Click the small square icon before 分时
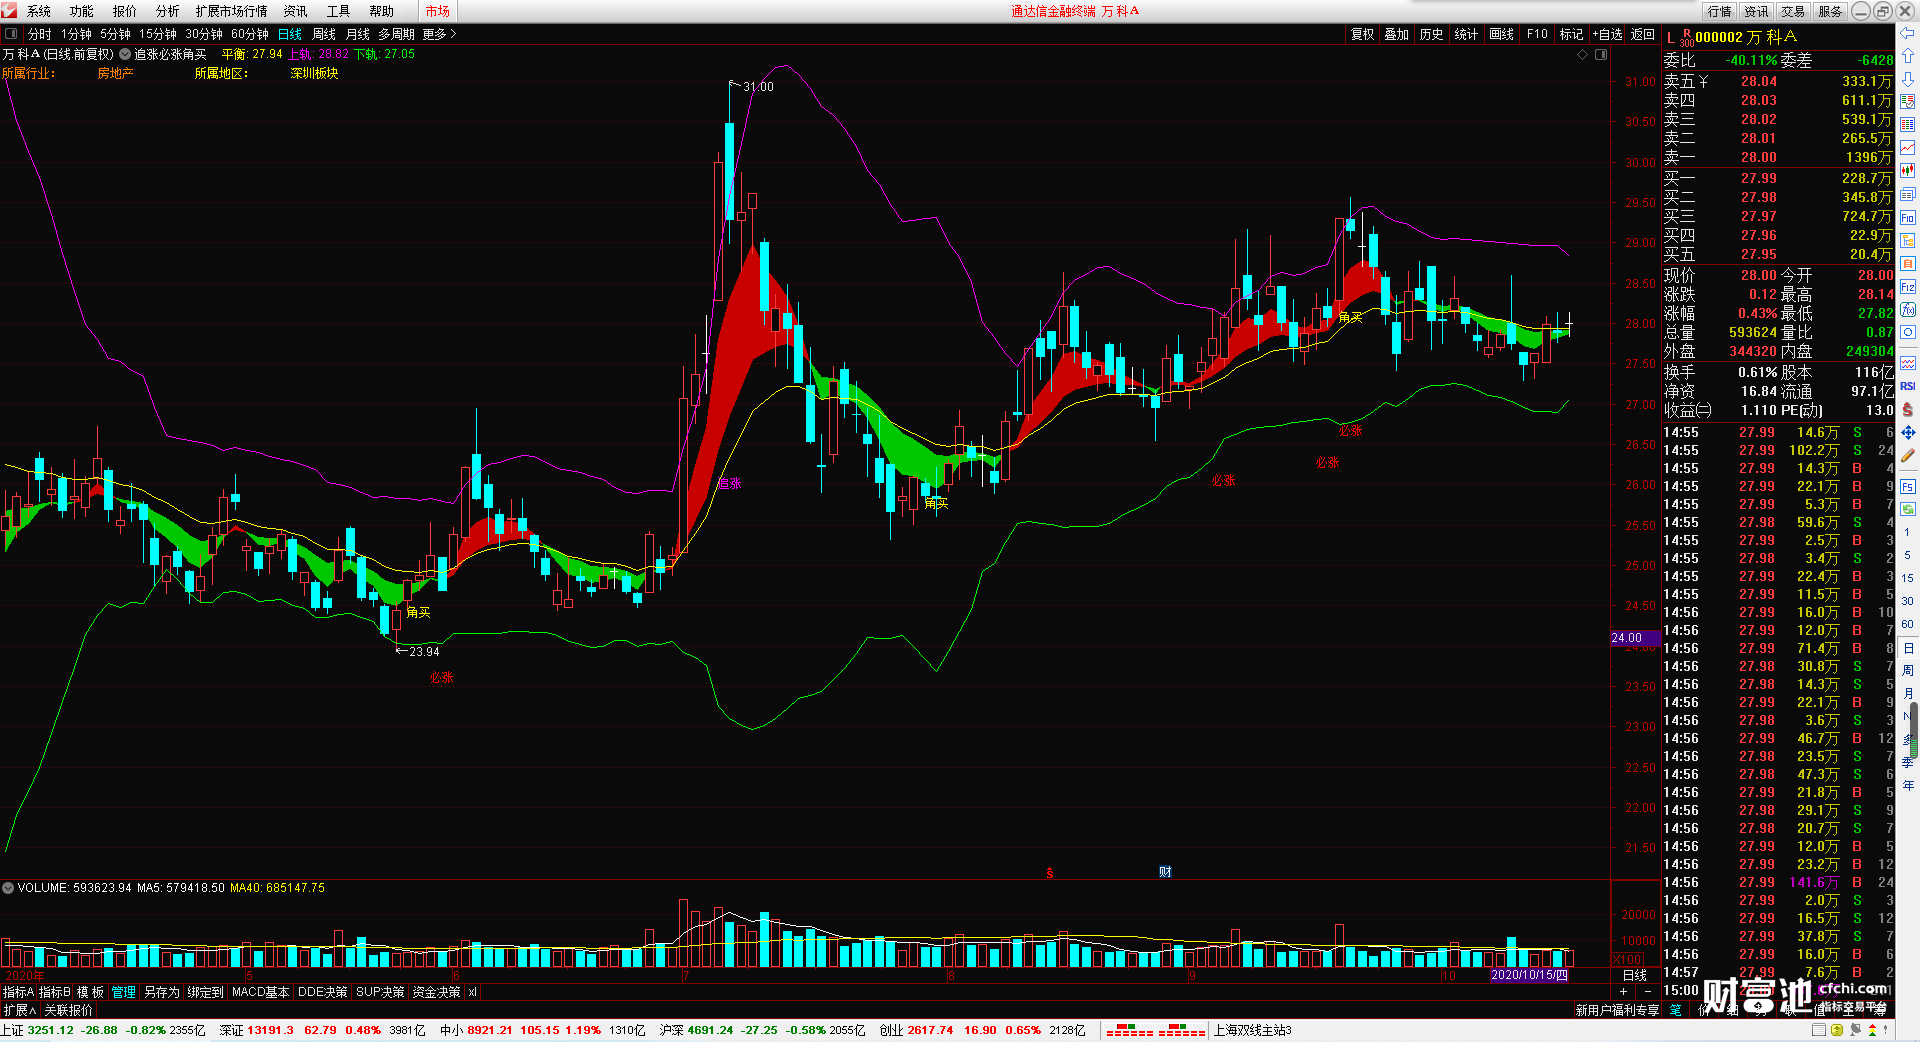Screen dimensions: 1920x1042 click(x=11, y=34)
